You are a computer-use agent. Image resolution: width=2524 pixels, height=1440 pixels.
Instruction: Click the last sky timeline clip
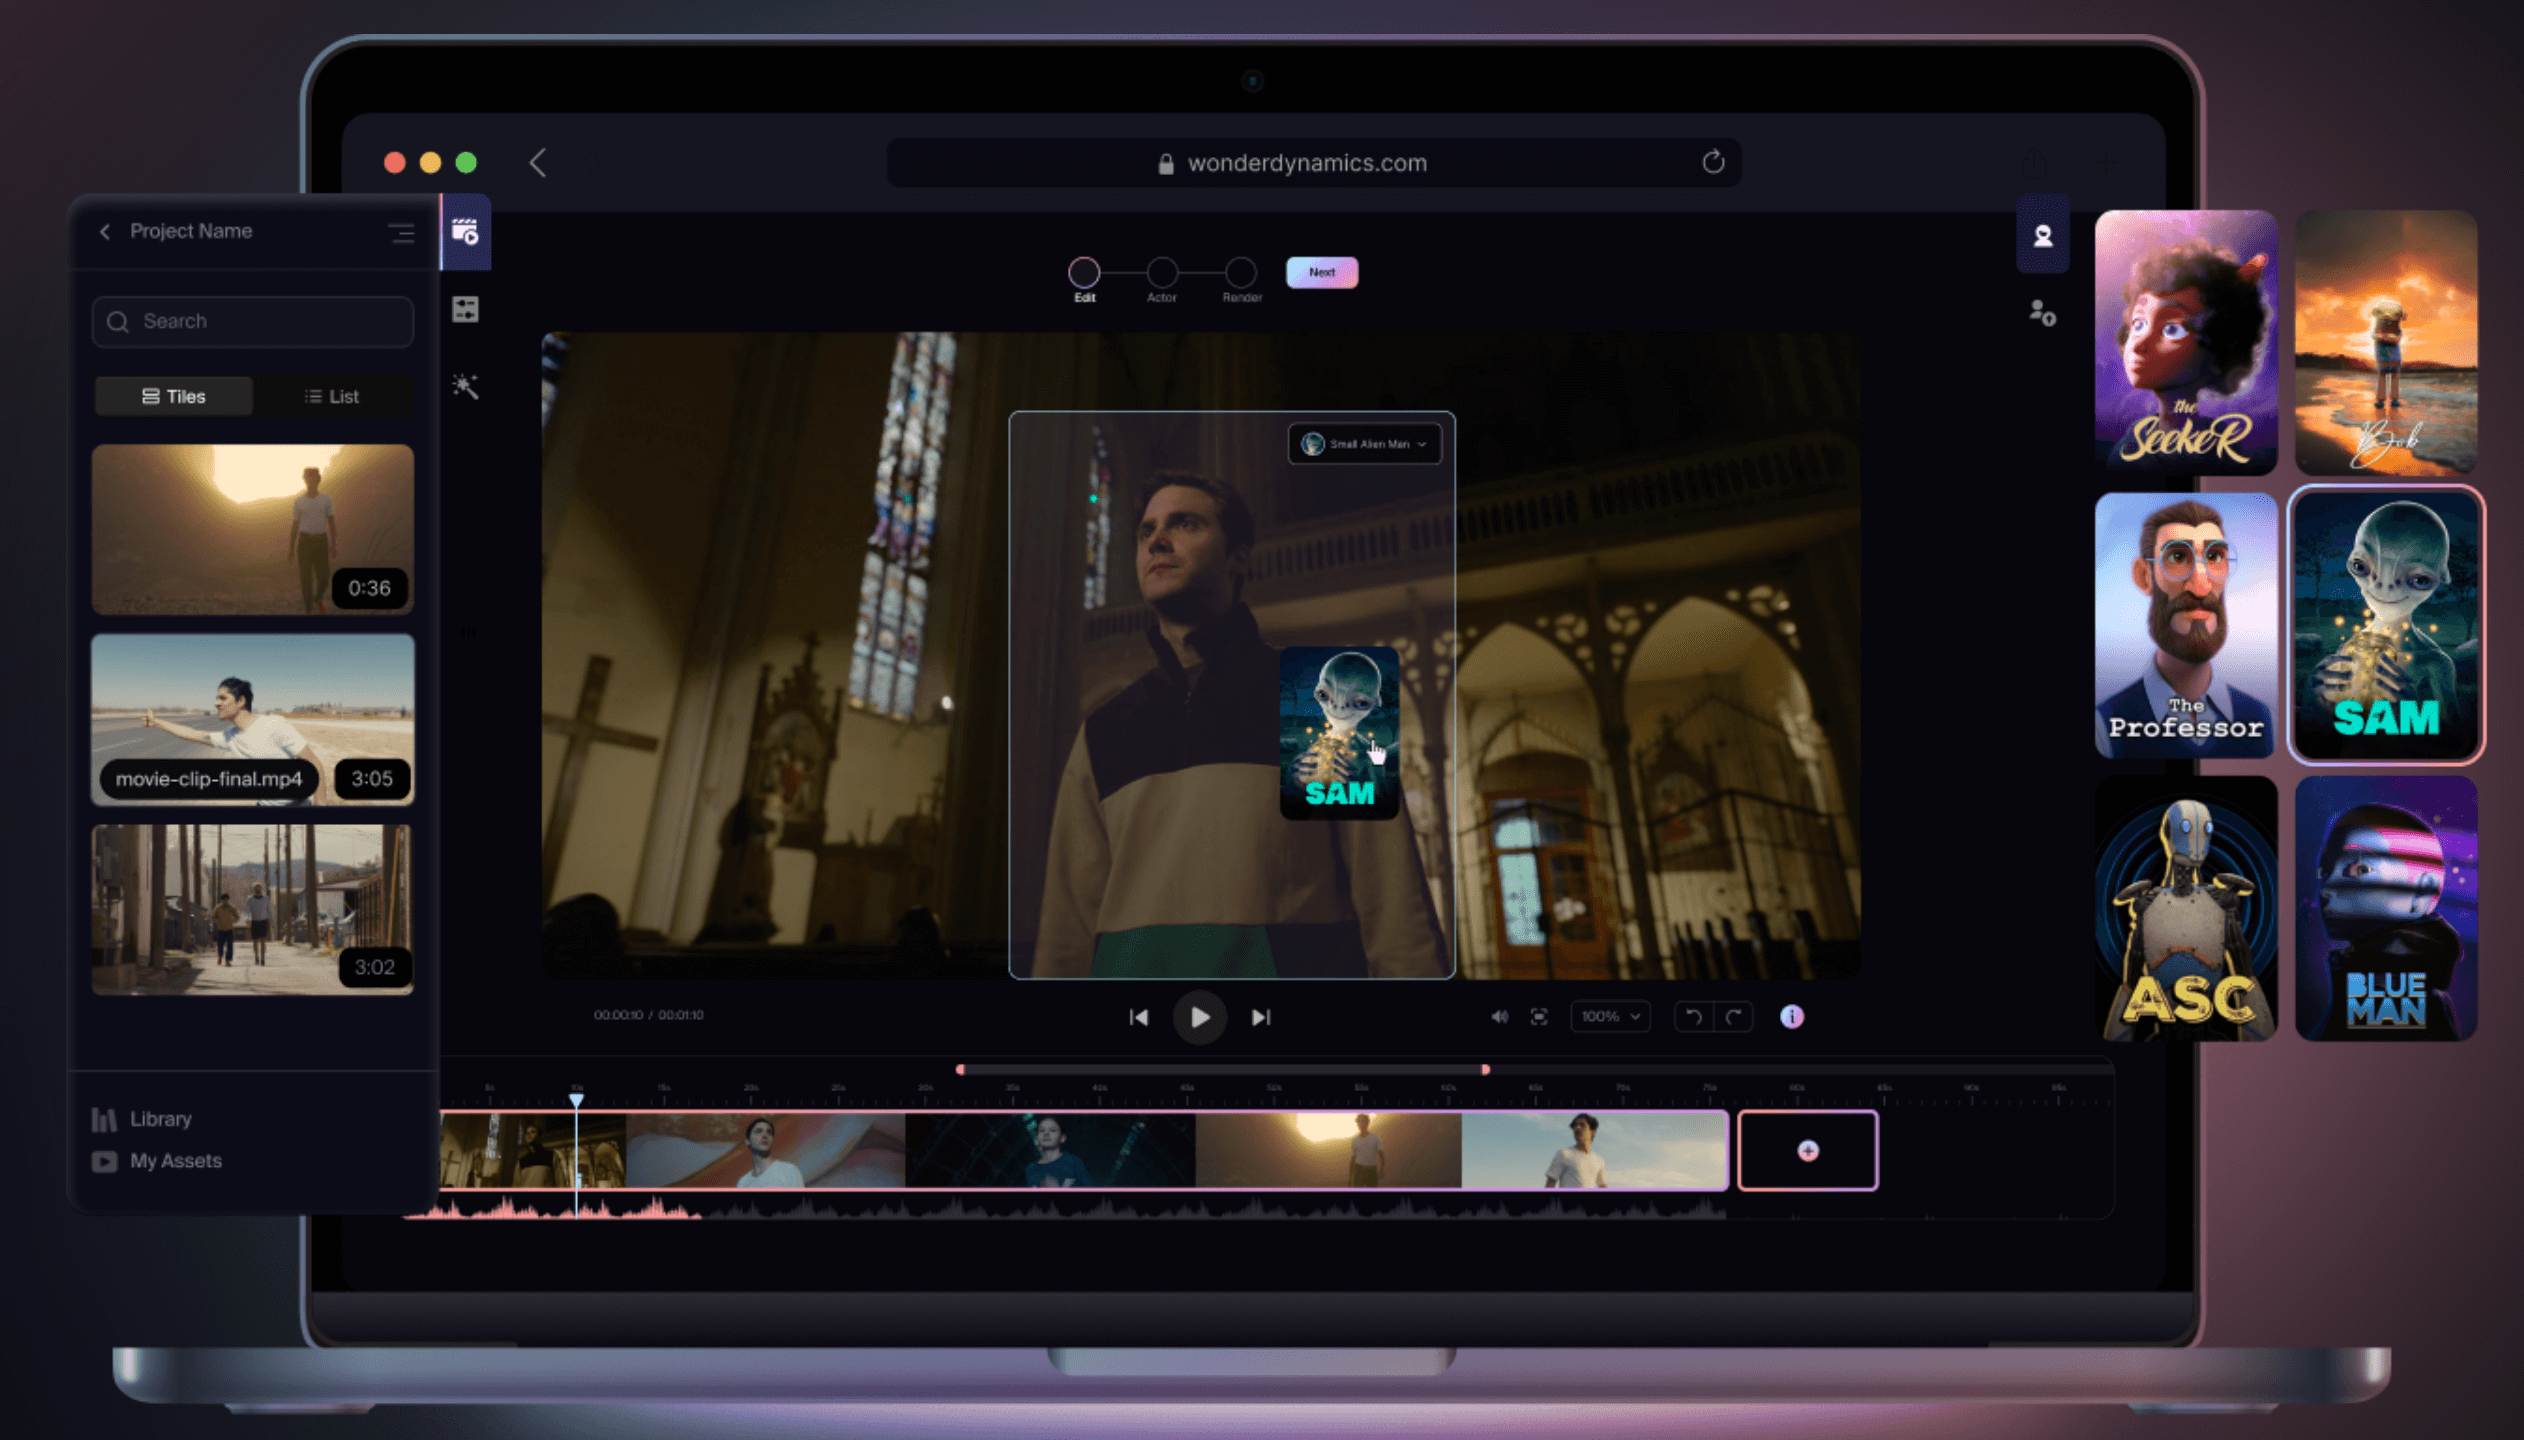click(x=1595, y=1151)
